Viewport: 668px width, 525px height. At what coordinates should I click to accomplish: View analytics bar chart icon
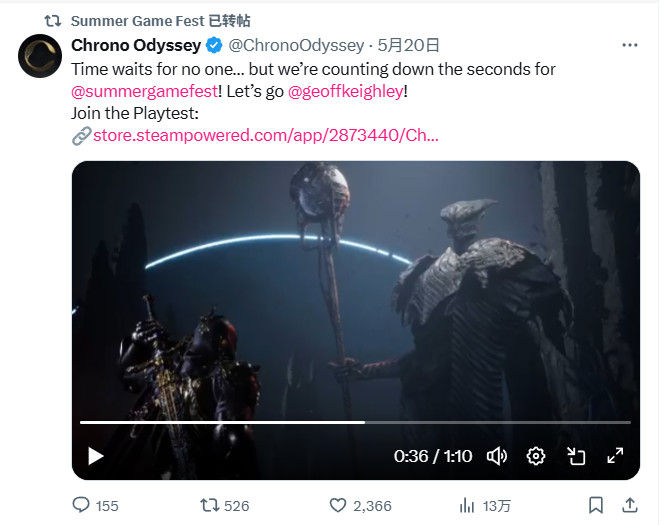click(x=467, y=505)
